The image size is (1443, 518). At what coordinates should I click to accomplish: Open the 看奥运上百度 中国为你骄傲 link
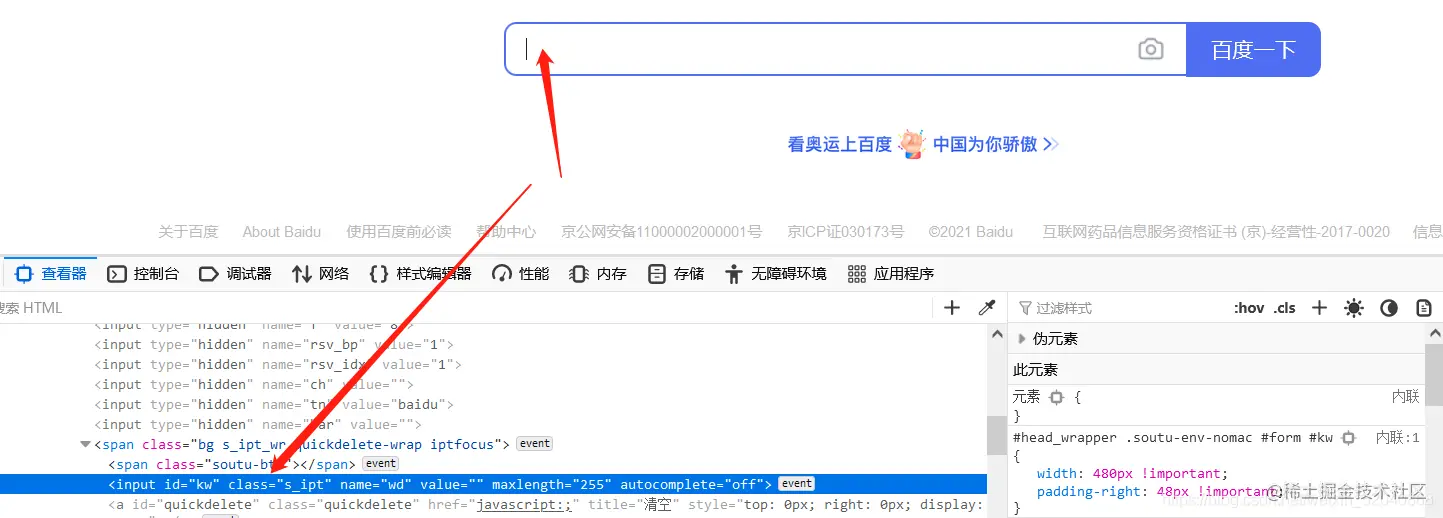click(x=923, y=144)
